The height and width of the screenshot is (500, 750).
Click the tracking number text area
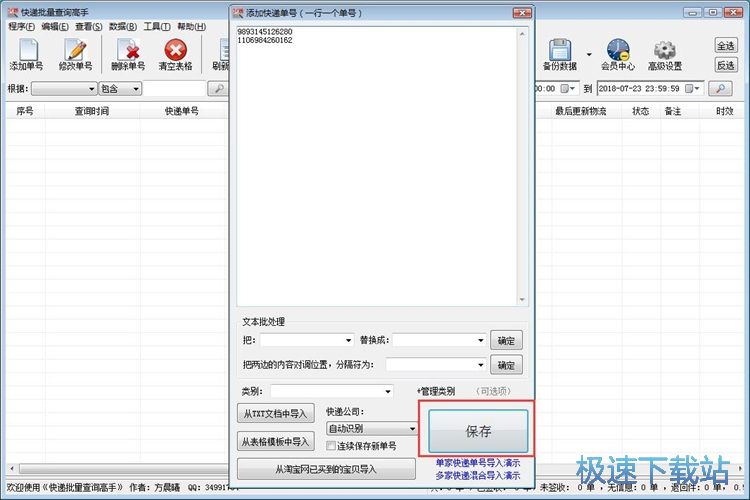376,167
